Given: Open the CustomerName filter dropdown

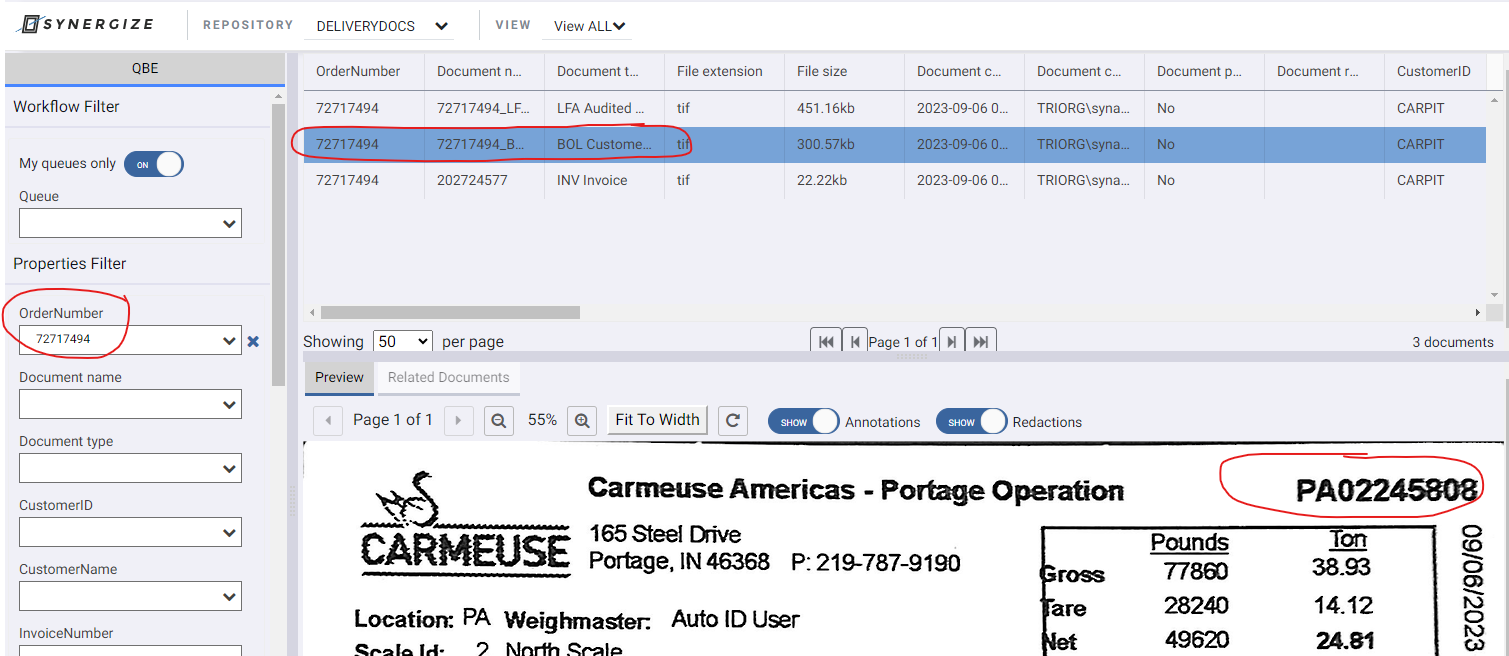Looking at the screenshot, I should (130, 596).
